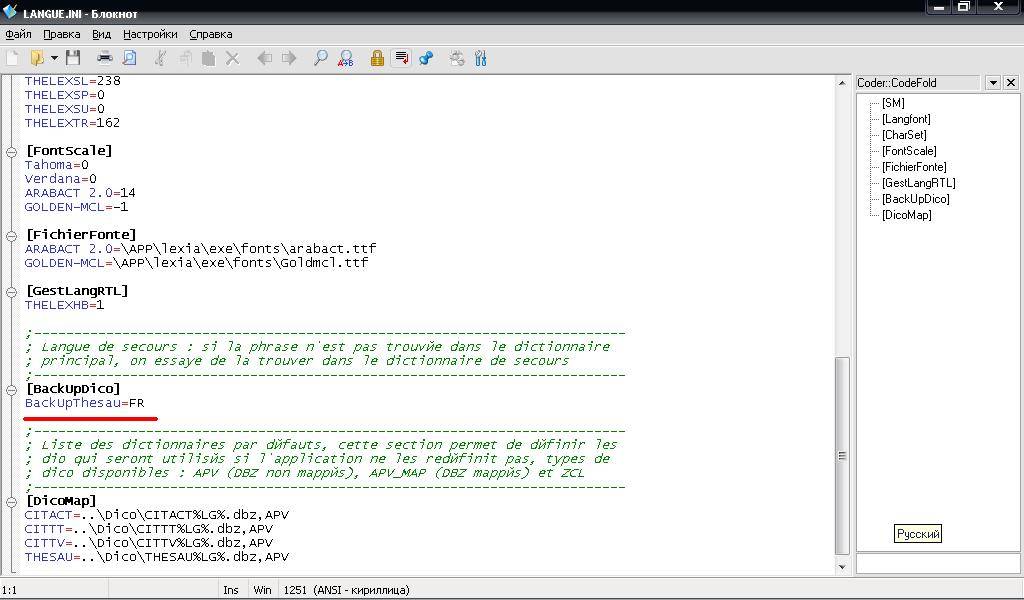This screenshot has width=1024, height=600.
Task: Jump to [BackUpDico] in the CodeFold tree
Action: 915,199
